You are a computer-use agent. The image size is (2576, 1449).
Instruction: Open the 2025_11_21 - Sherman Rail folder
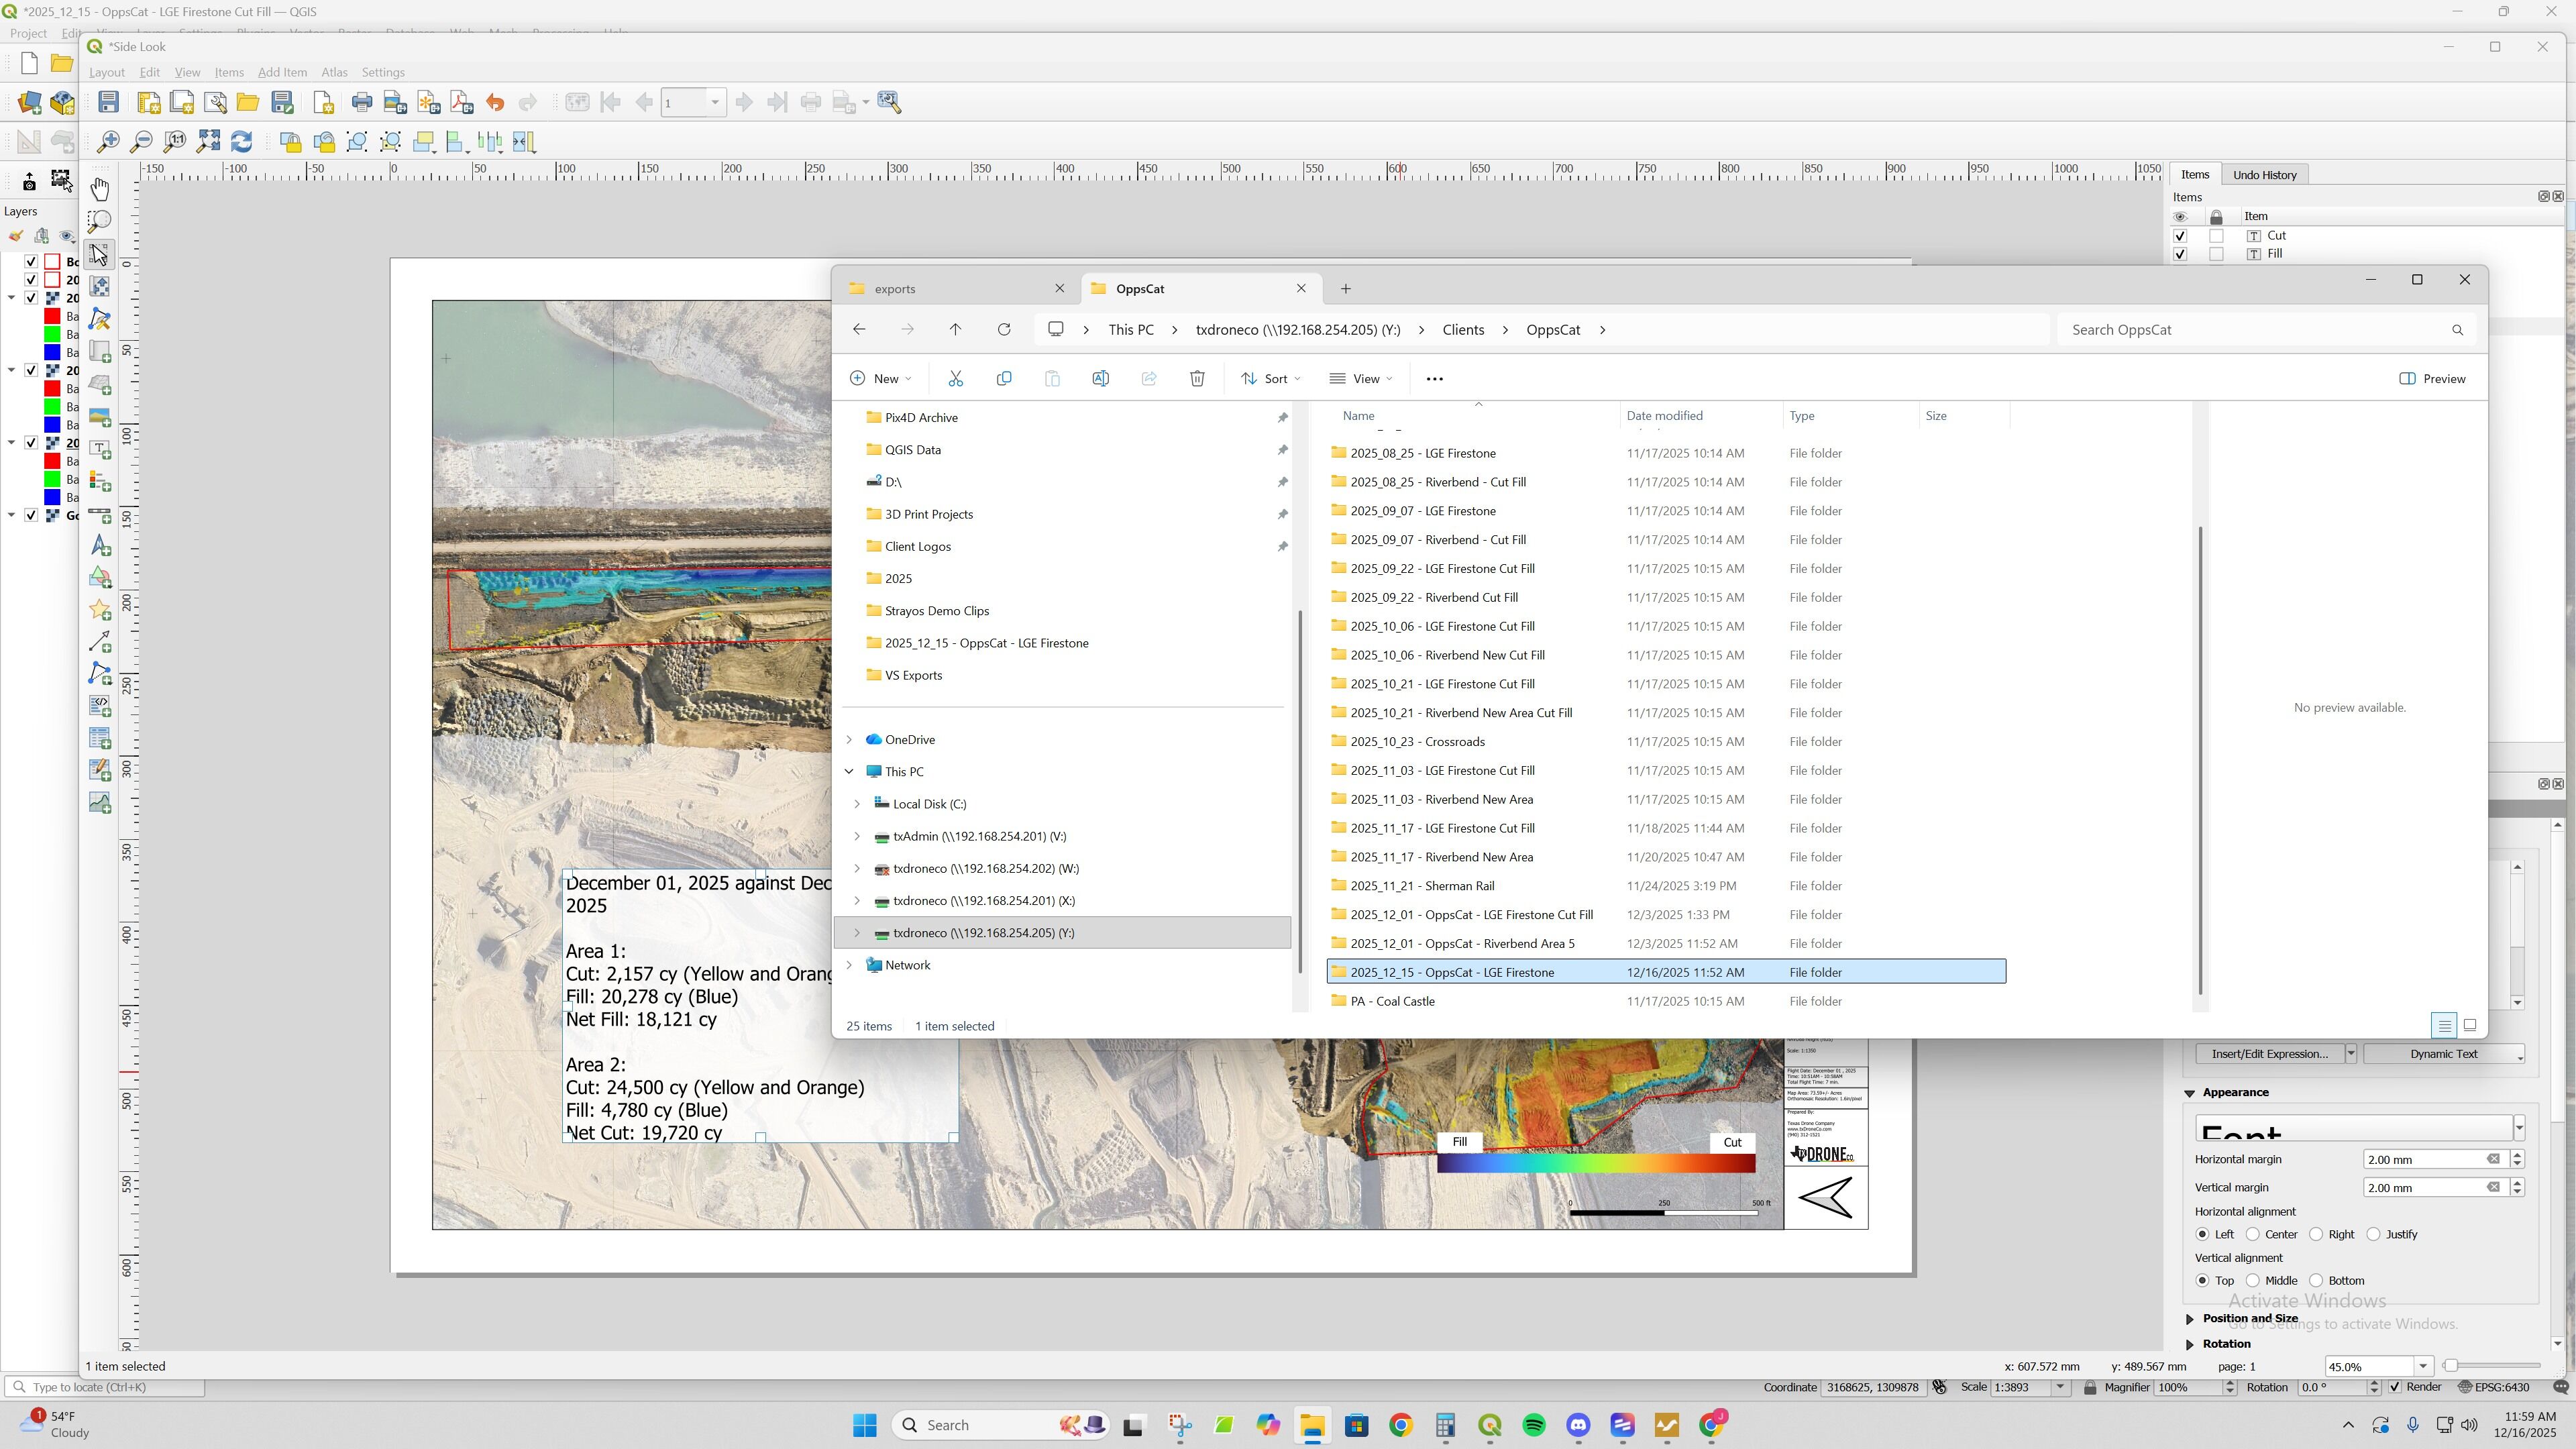pos(1422,885)
